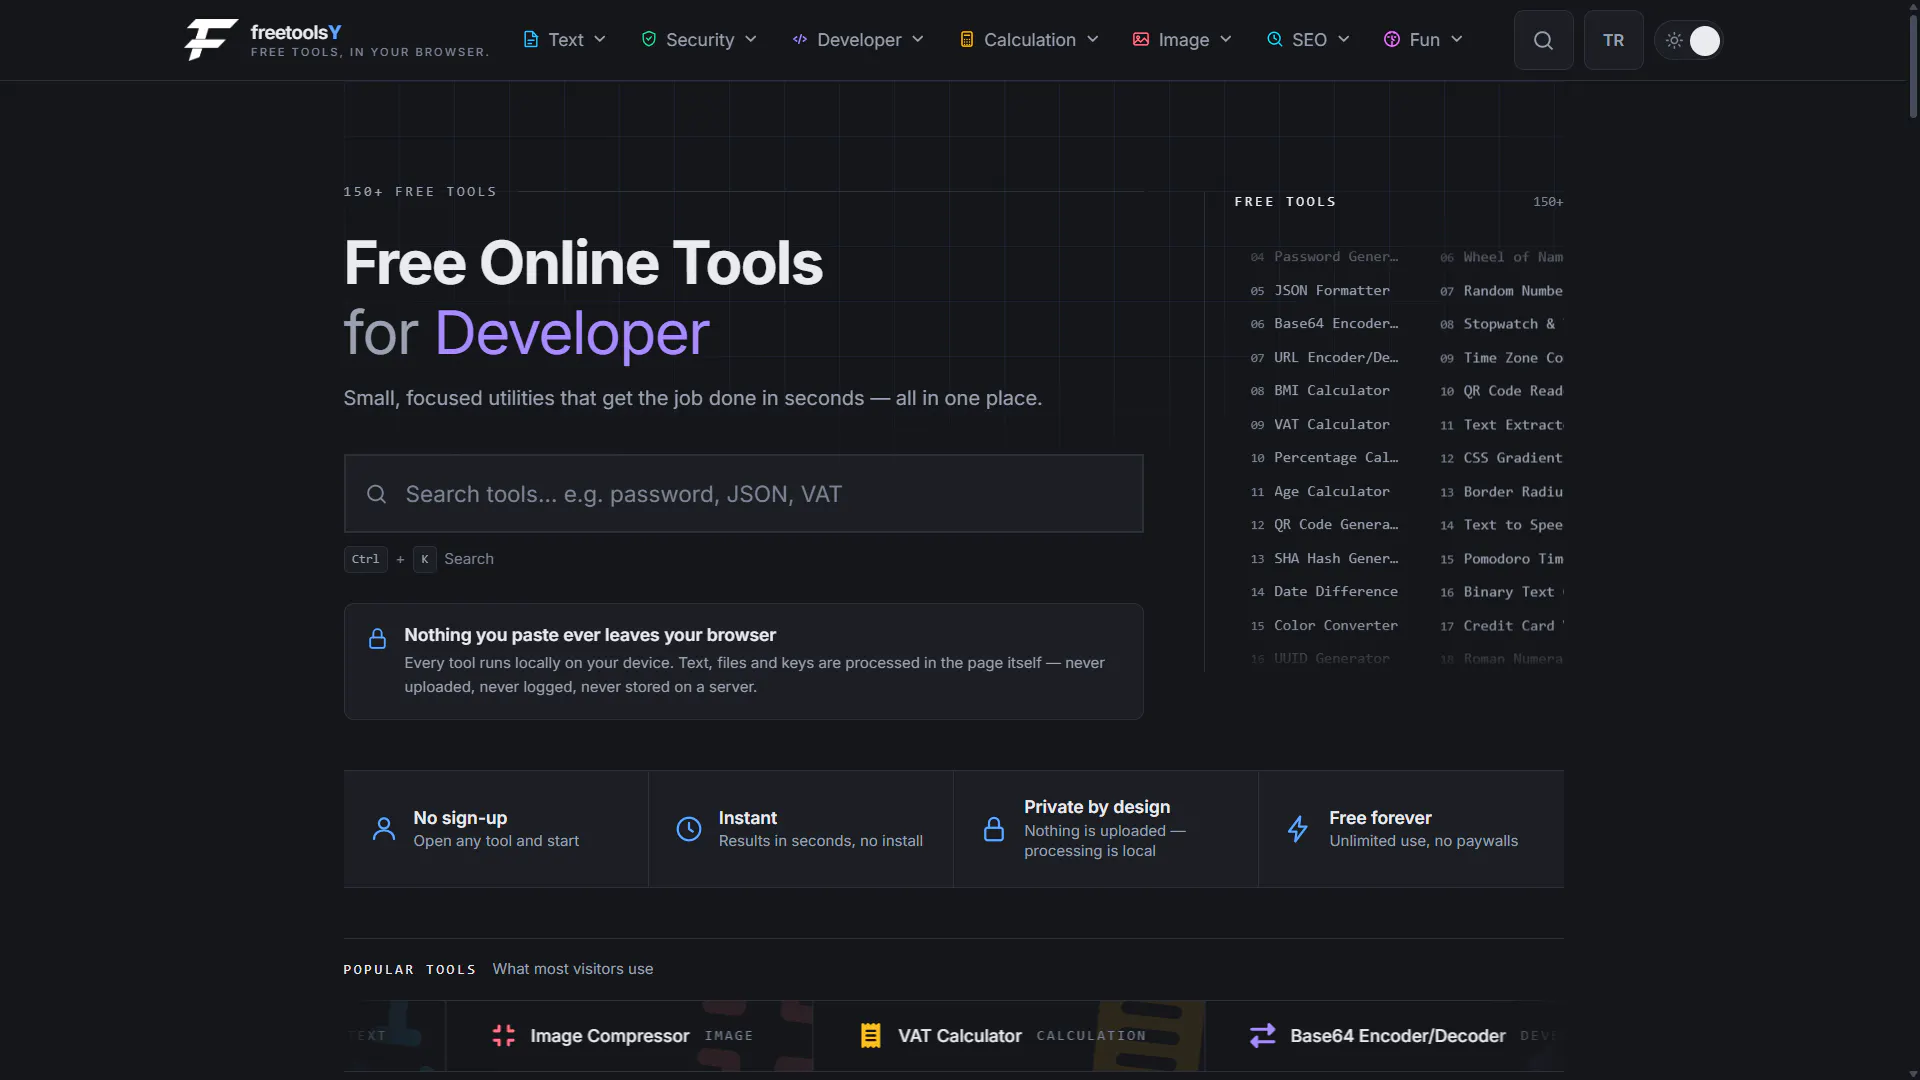Open URL Encoder/De… list entry
The width and height of the screenshot is (1920, 1080).
click(1324, 358)
